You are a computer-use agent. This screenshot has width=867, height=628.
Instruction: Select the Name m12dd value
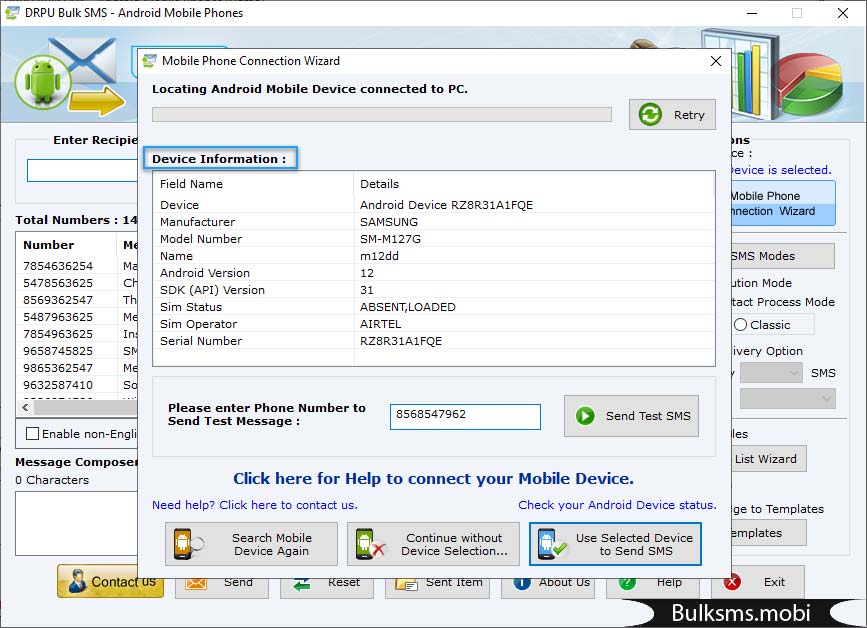(379, 256)
